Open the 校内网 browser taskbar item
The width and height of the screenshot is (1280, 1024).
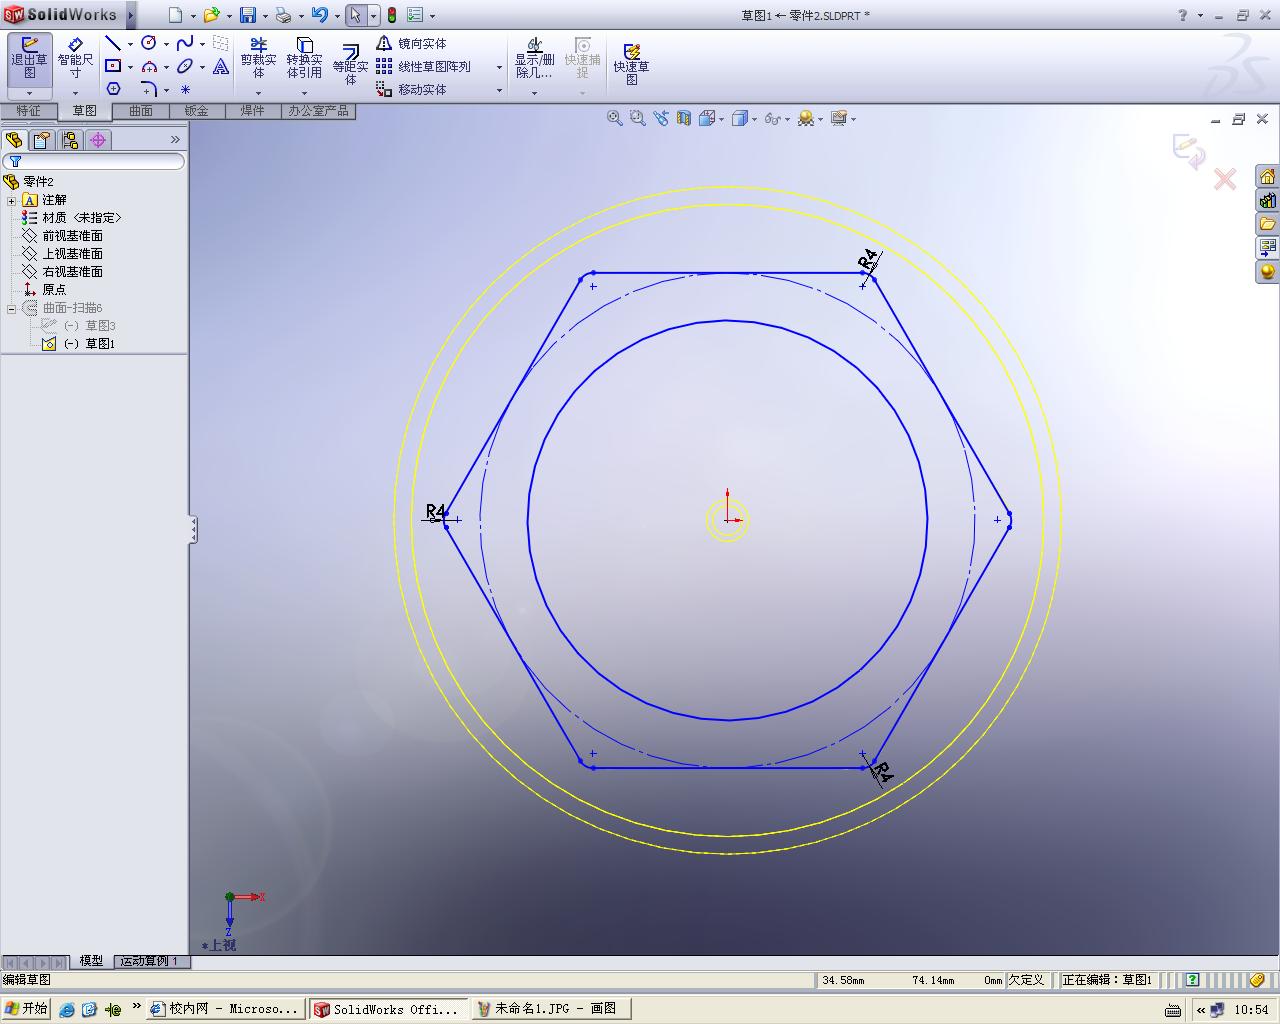[225, 1009]
